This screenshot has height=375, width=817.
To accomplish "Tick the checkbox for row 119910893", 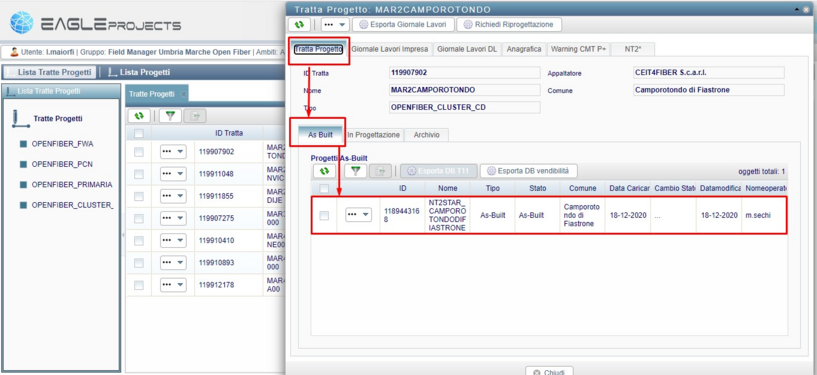I will coord(139,263).
